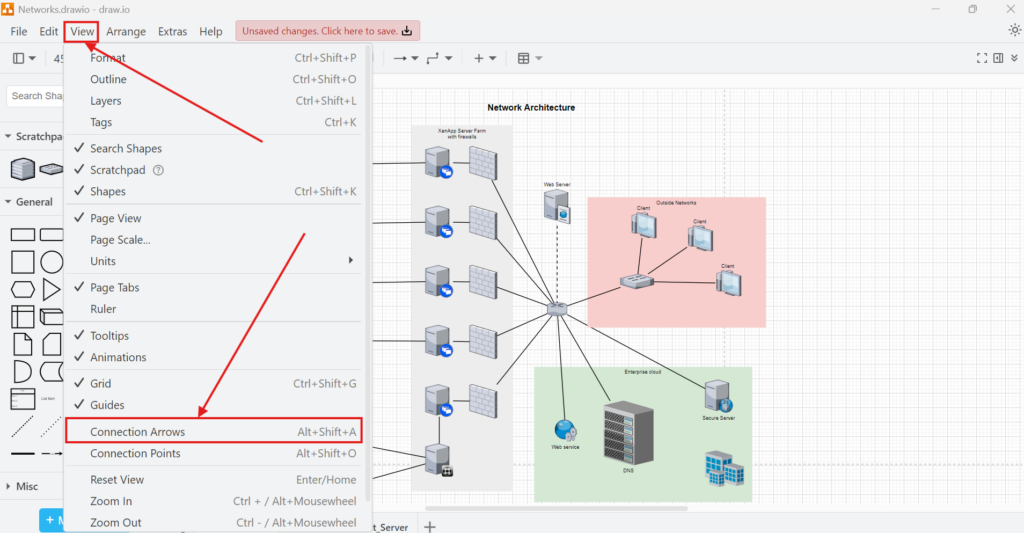The width and height of the screenshot is (1024, 533).
Task: Toggle the light/dark appearance sun icon
Action: pos(1014,31)
